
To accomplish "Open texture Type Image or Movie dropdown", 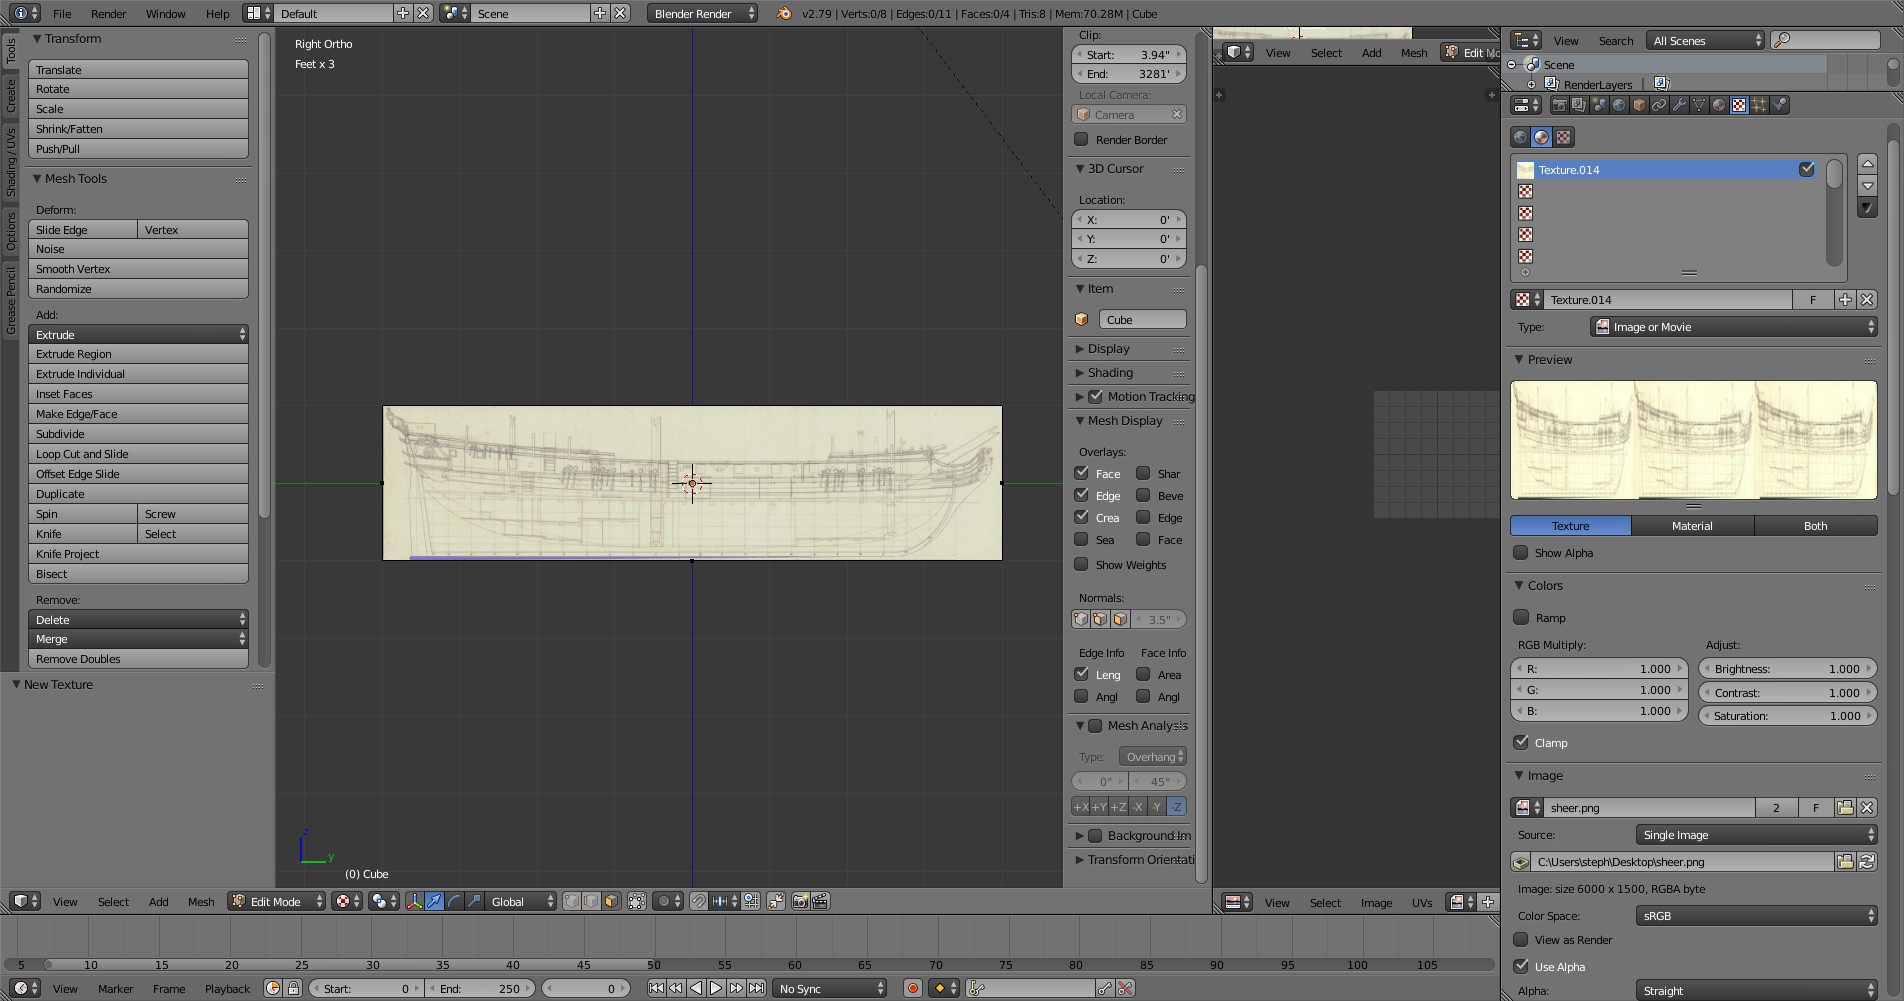I will click(1733, 327).
